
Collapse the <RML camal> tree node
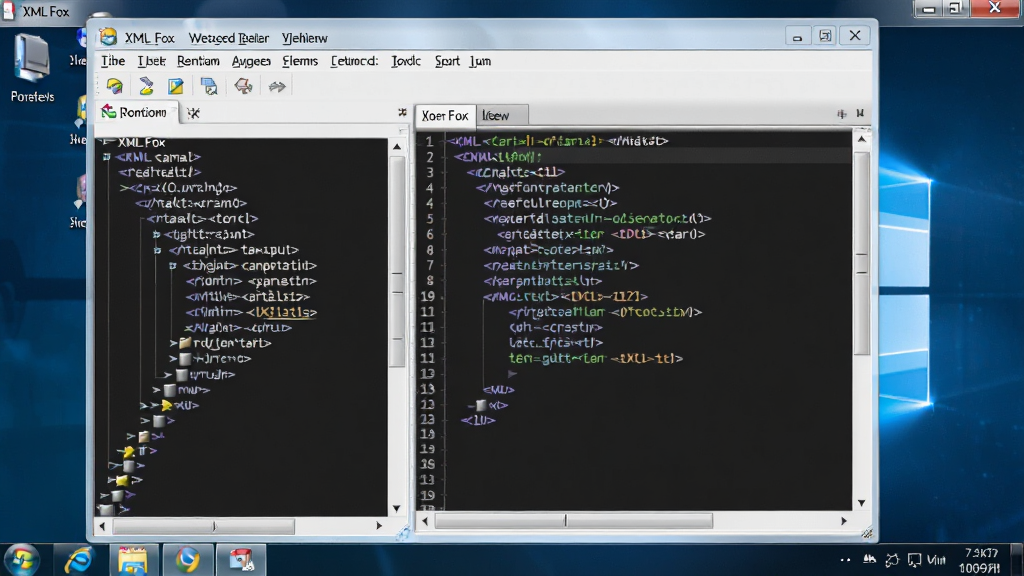pos(106,157)
